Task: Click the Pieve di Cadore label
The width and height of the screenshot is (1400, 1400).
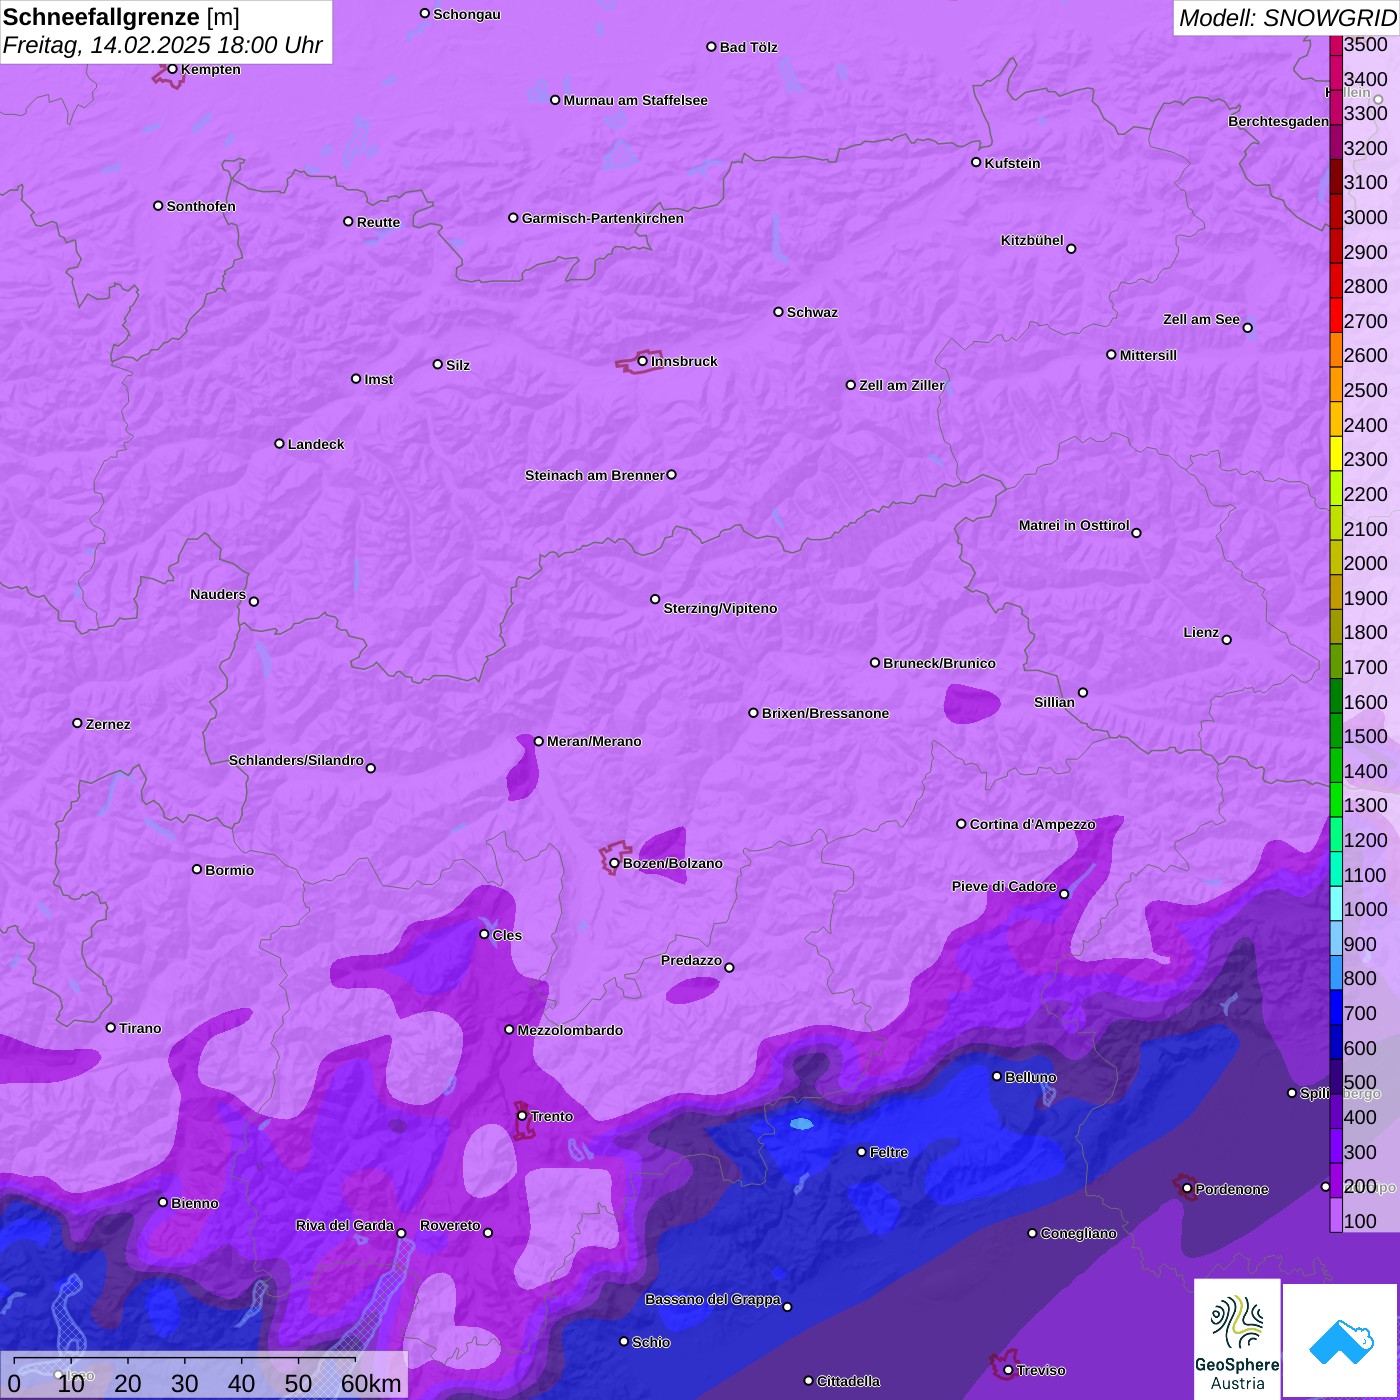Action: [1004, 886]
